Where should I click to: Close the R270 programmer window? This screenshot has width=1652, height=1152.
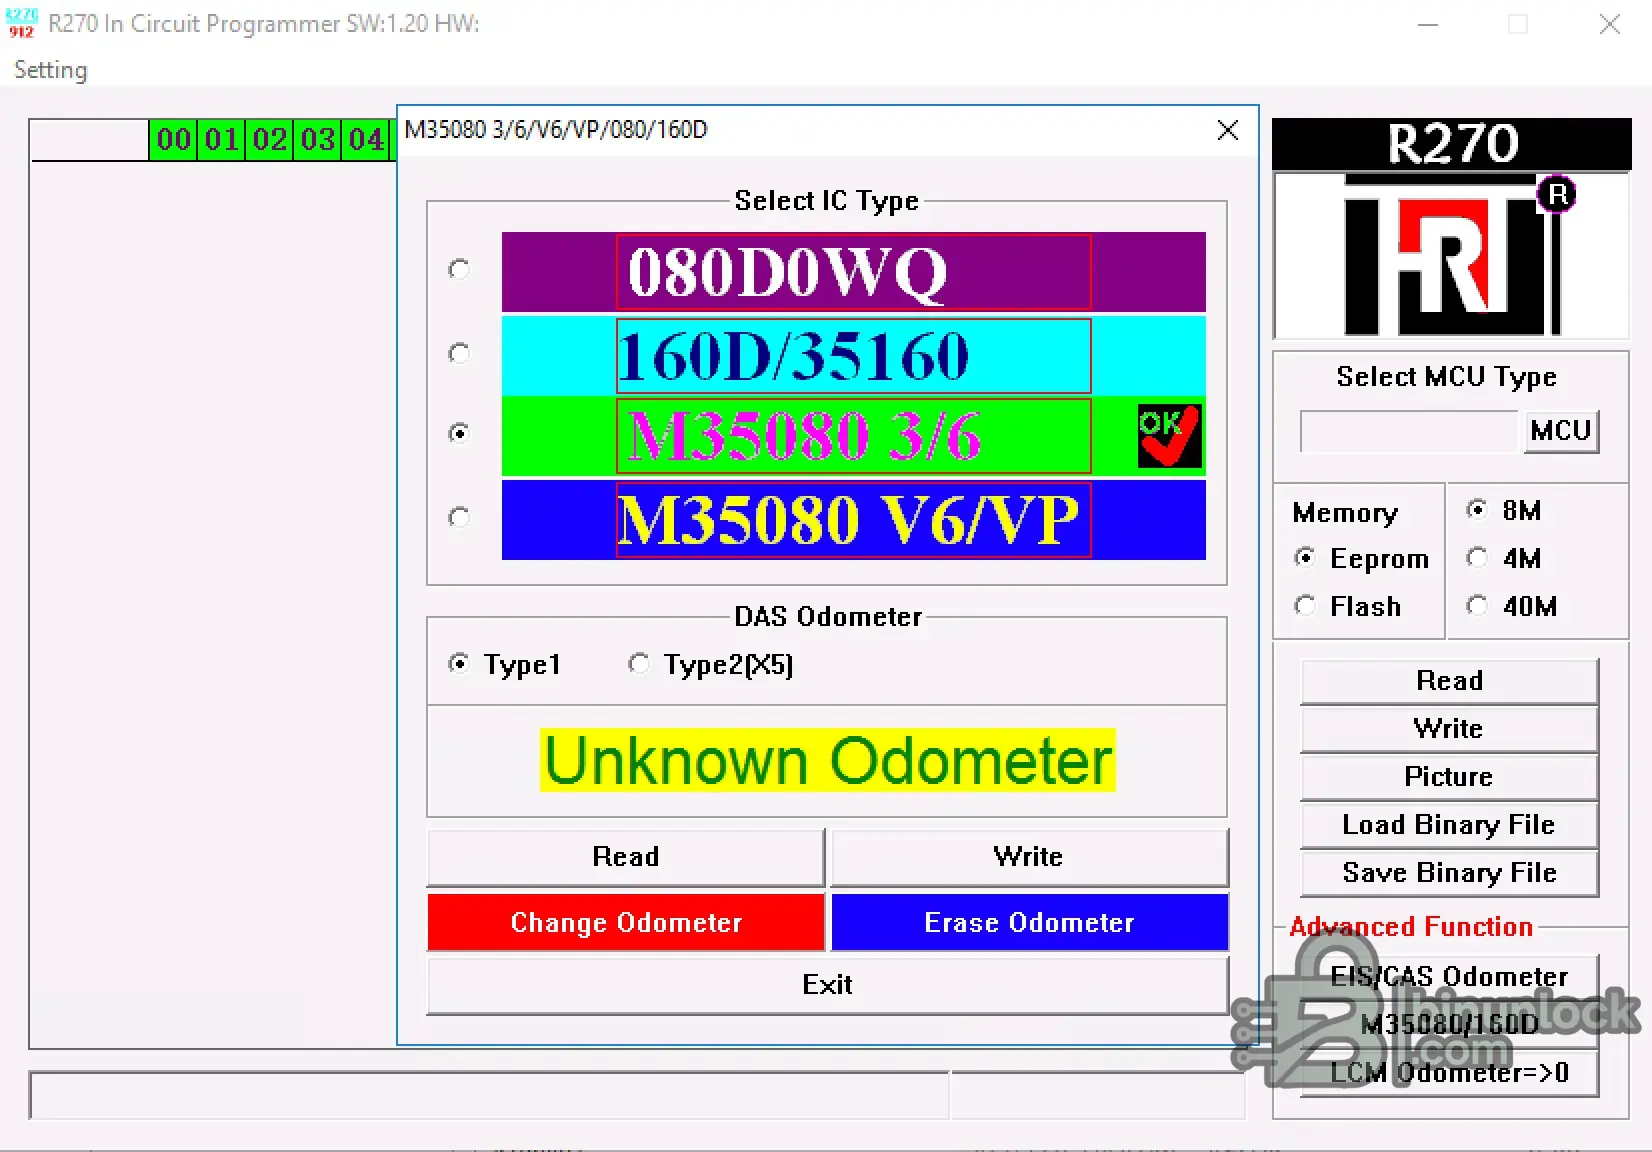[x=1609, y=24]
